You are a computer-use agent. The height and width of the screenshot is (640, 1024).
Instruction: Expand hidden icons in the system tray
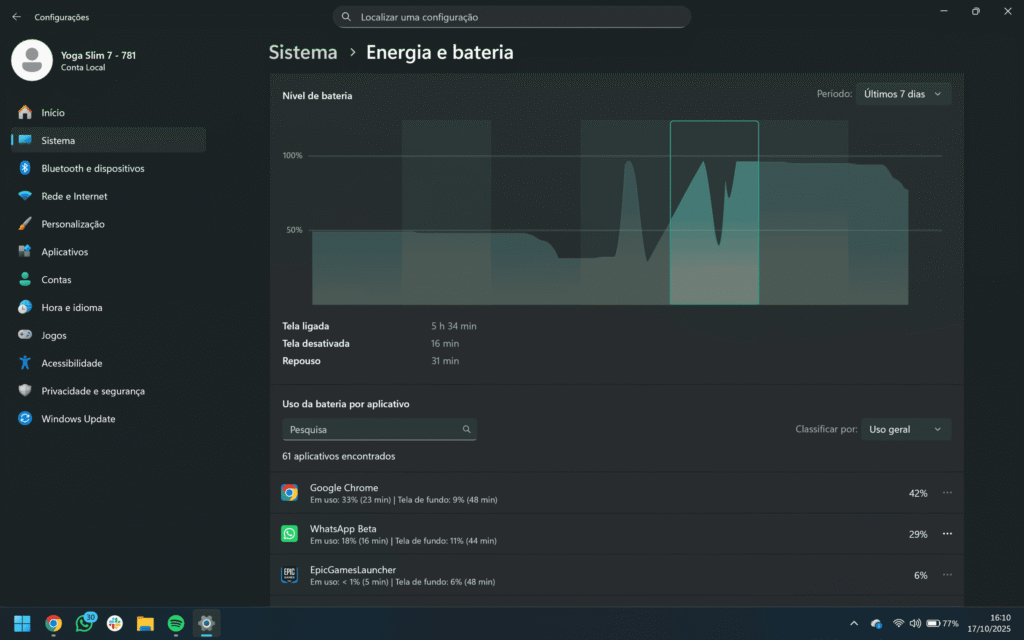pos(855,623)
